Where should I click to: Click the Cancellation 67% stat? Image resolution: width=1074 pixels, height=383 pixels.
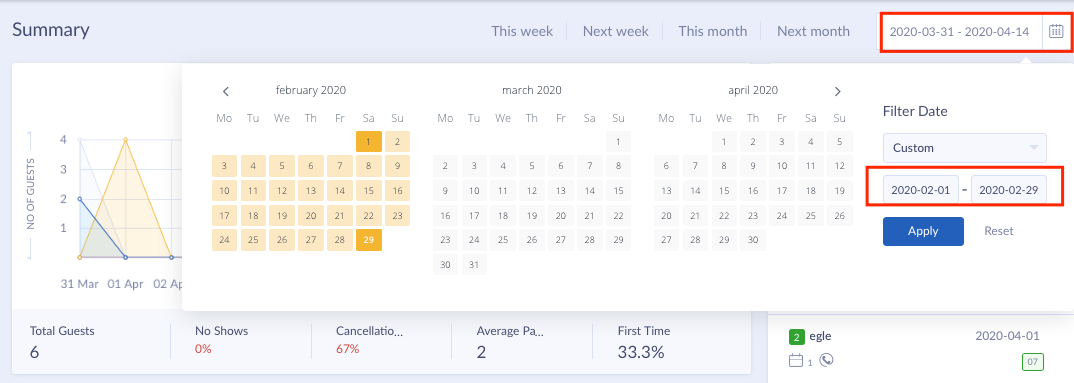tap(348, 349)
